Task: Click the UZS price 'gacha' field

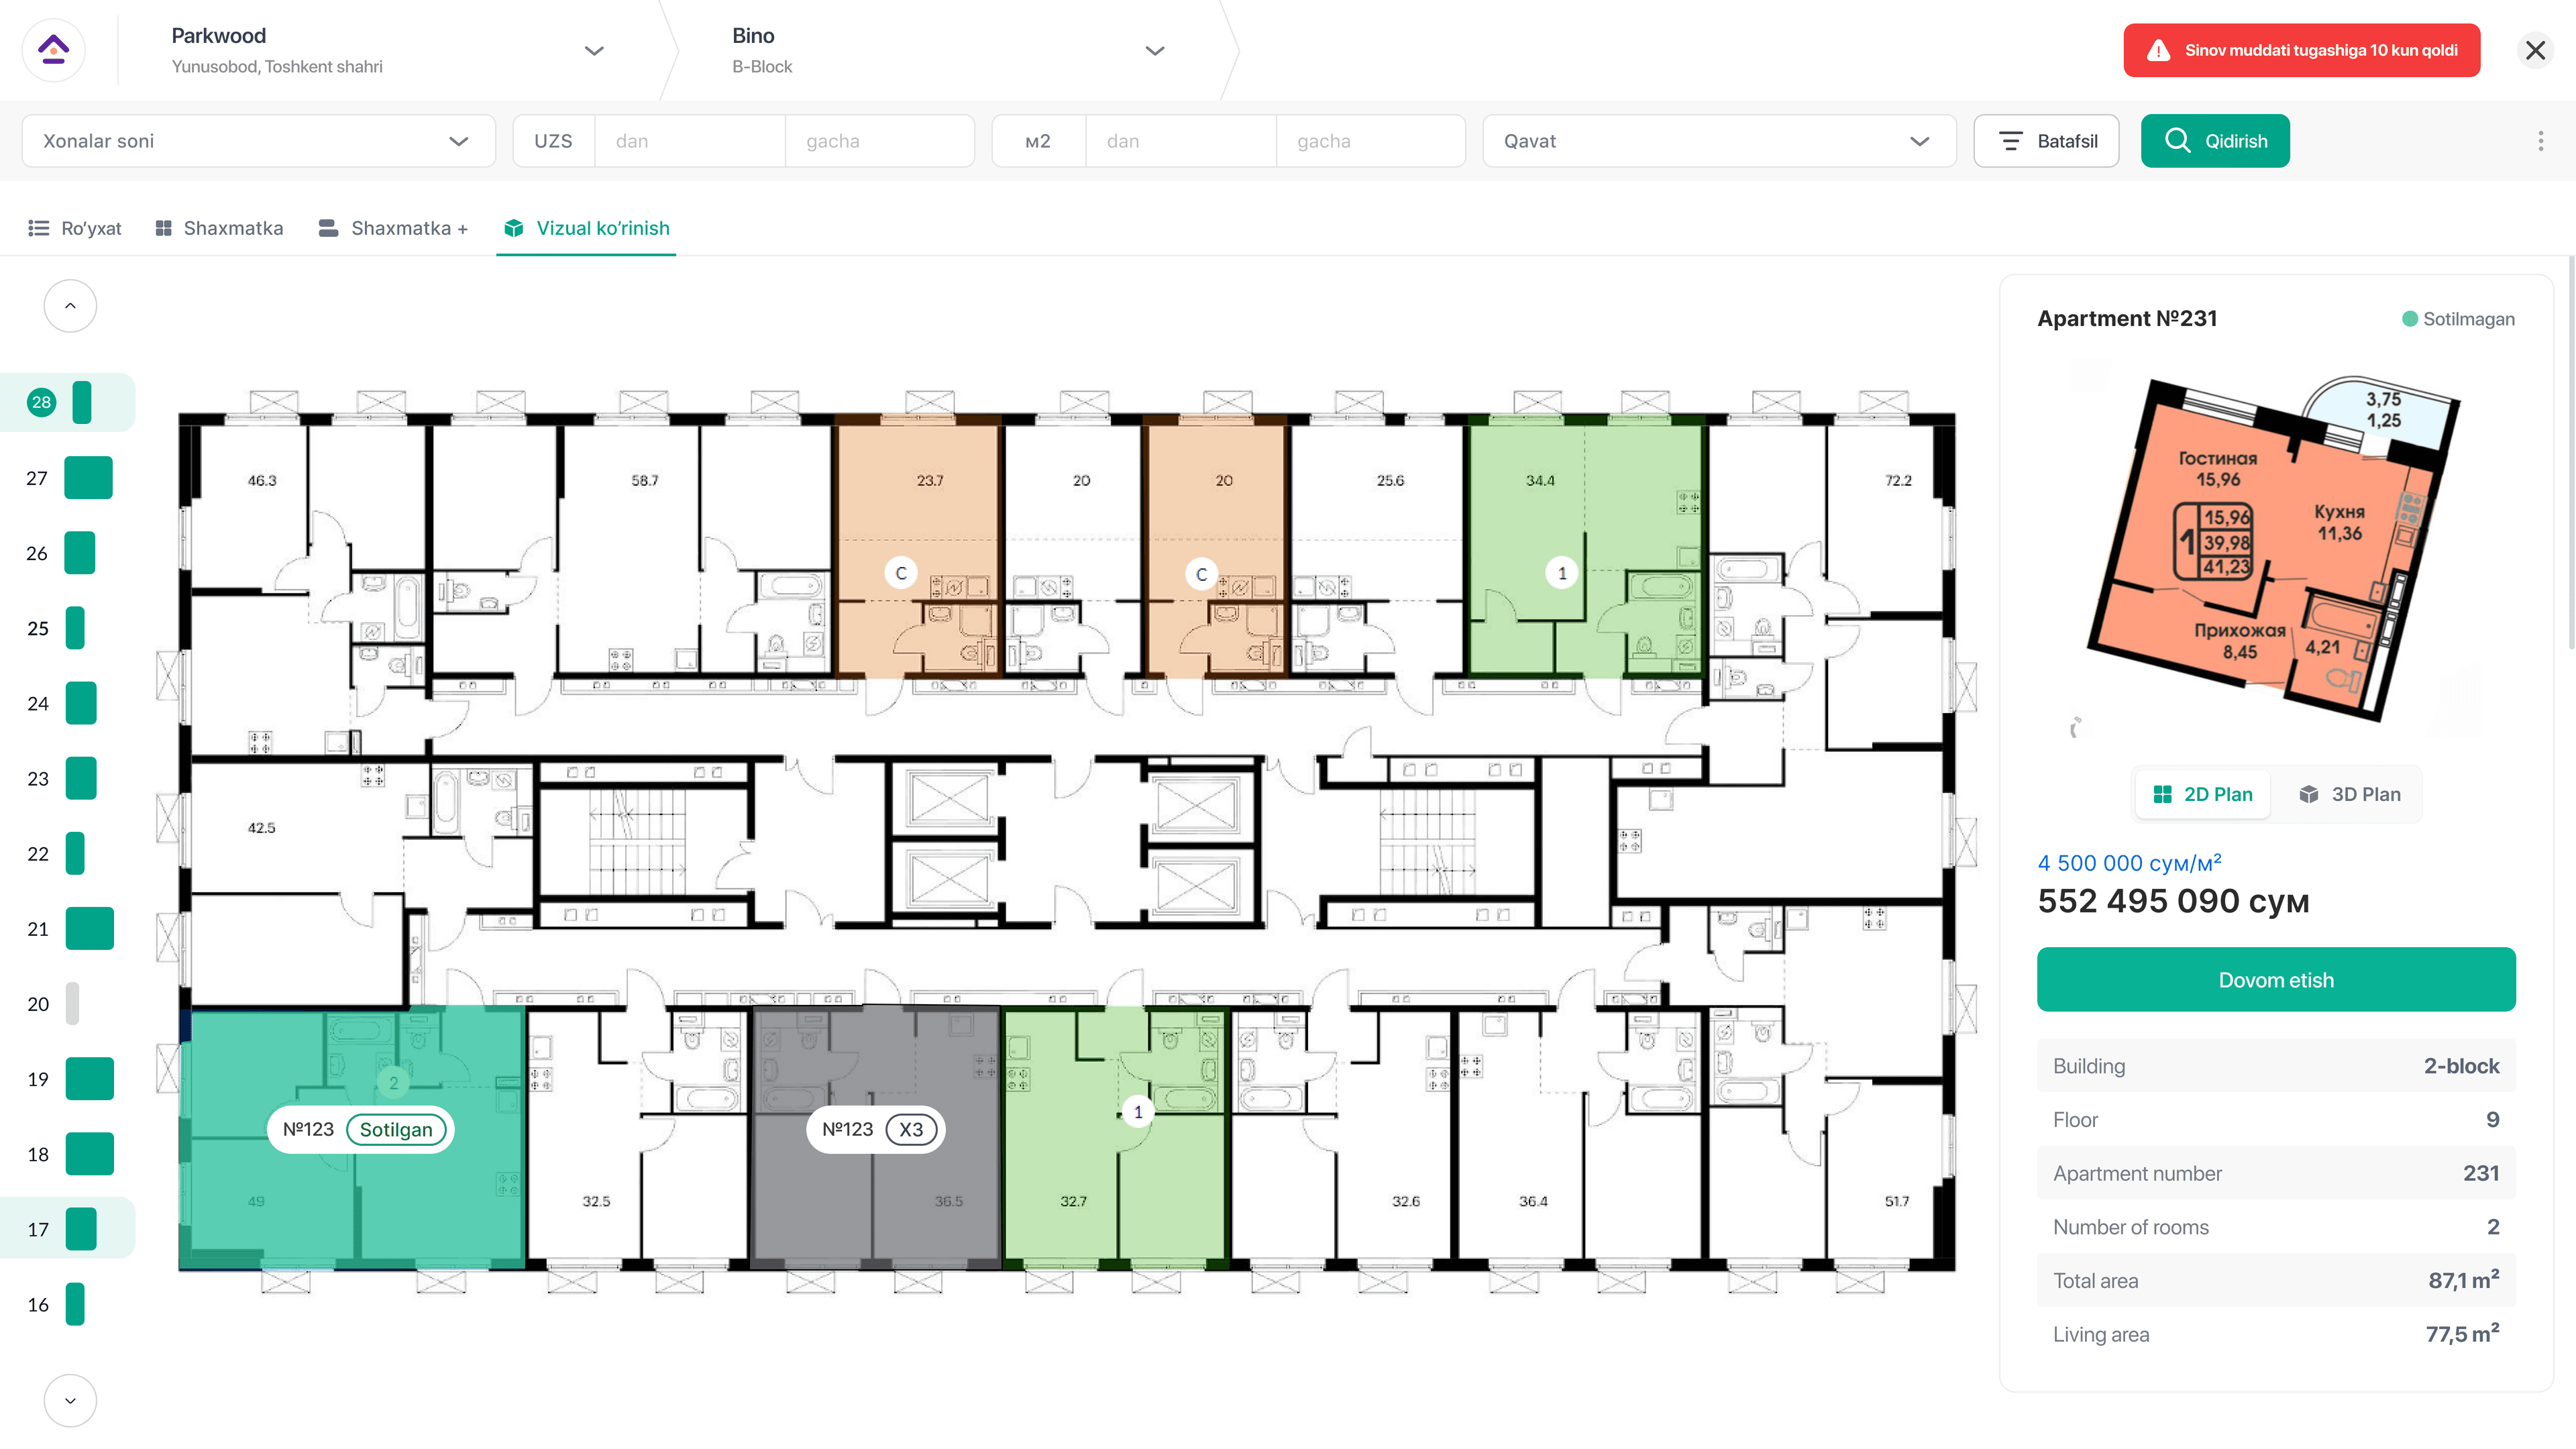Action: (x=879, y=141)
